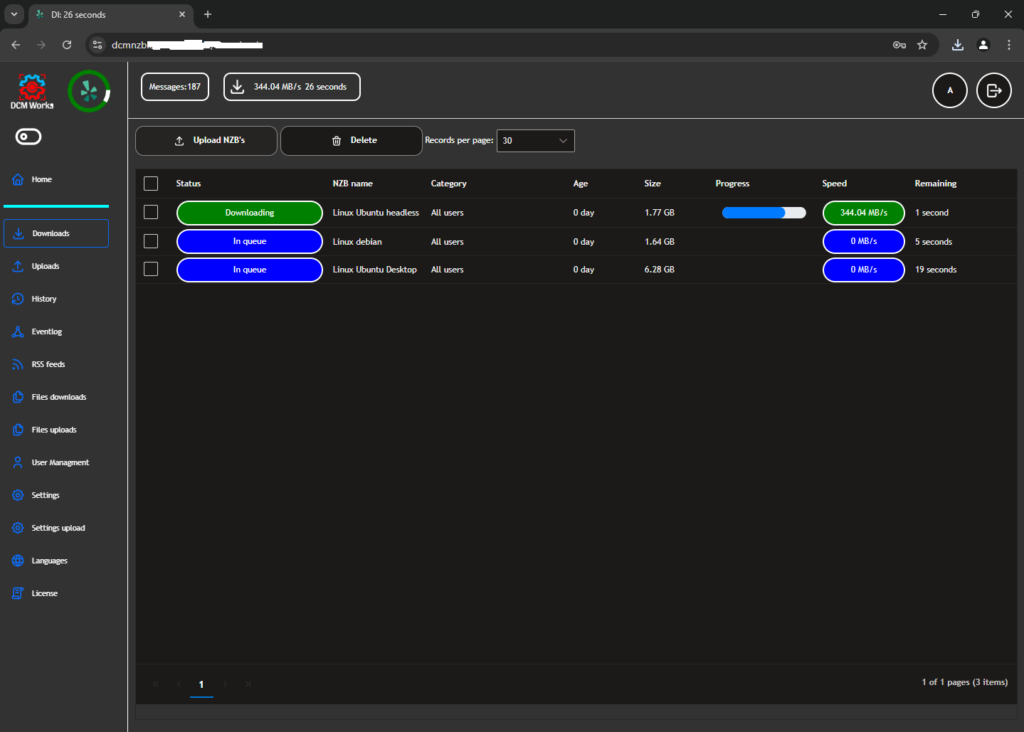This screenshot has height=732, width=1024.
Task: Click the Files downloads icon
Action: (18, 397)
